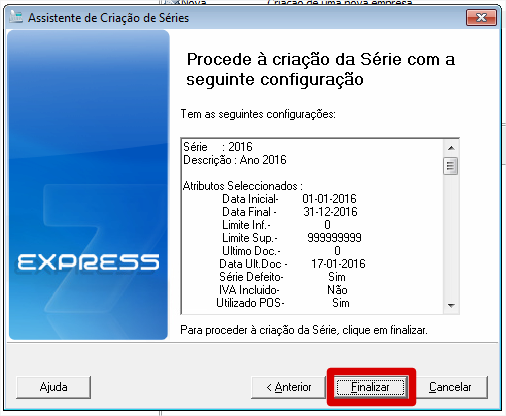Close the Assistente de Criação de Séries window
The image size is (506, 416).
481,17
